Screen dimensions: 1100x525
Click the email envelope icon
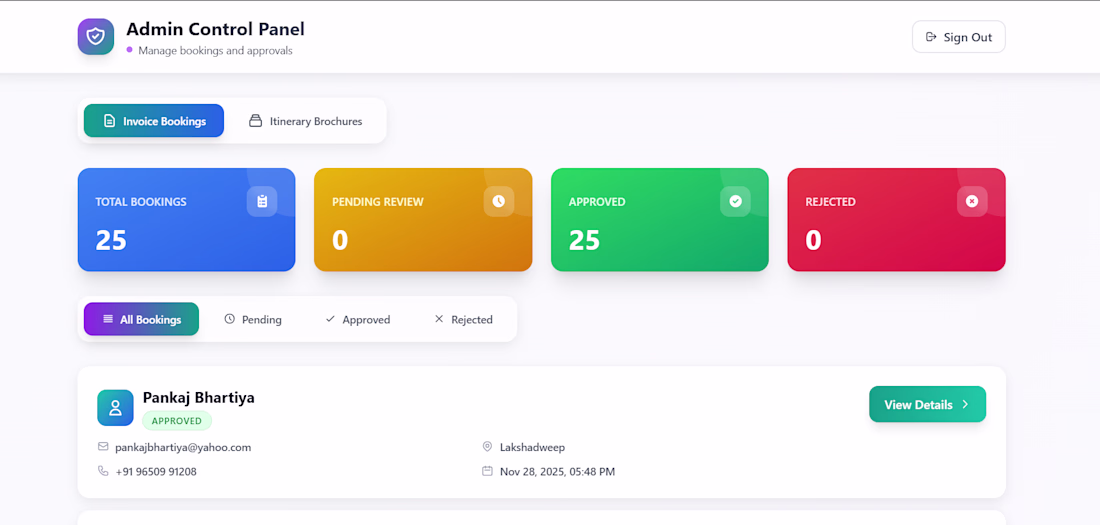103,447
